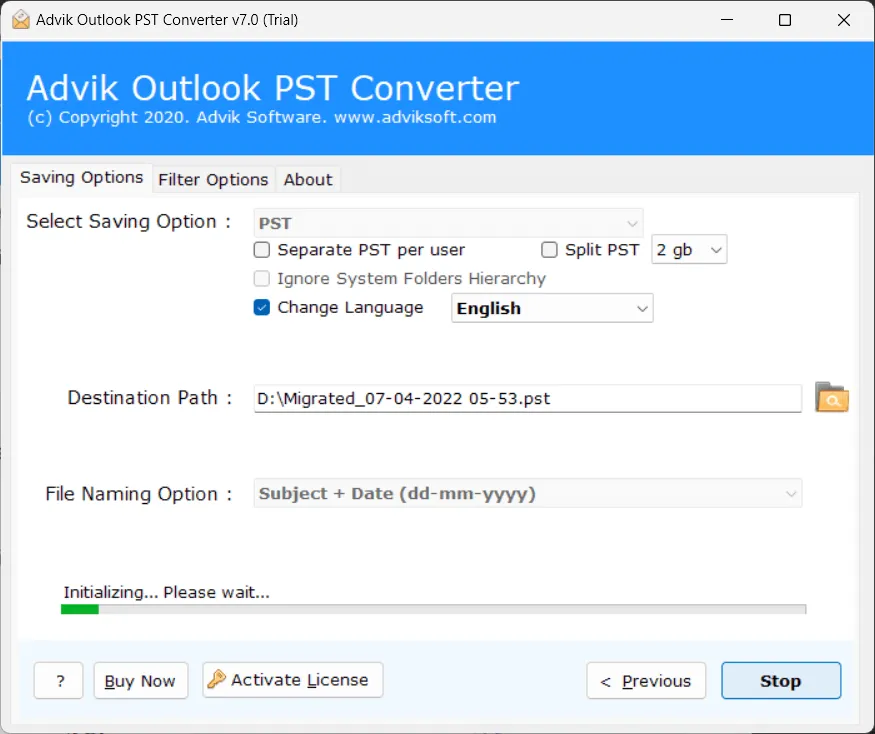Click the question mark help button

tap(59, 680)
